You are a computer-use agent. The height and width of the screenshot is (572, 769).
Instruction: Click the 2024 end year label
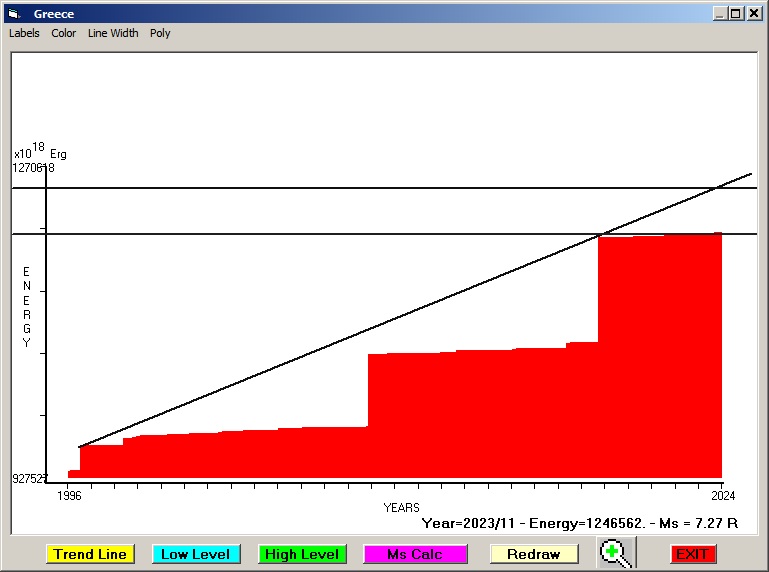[722, 496]
